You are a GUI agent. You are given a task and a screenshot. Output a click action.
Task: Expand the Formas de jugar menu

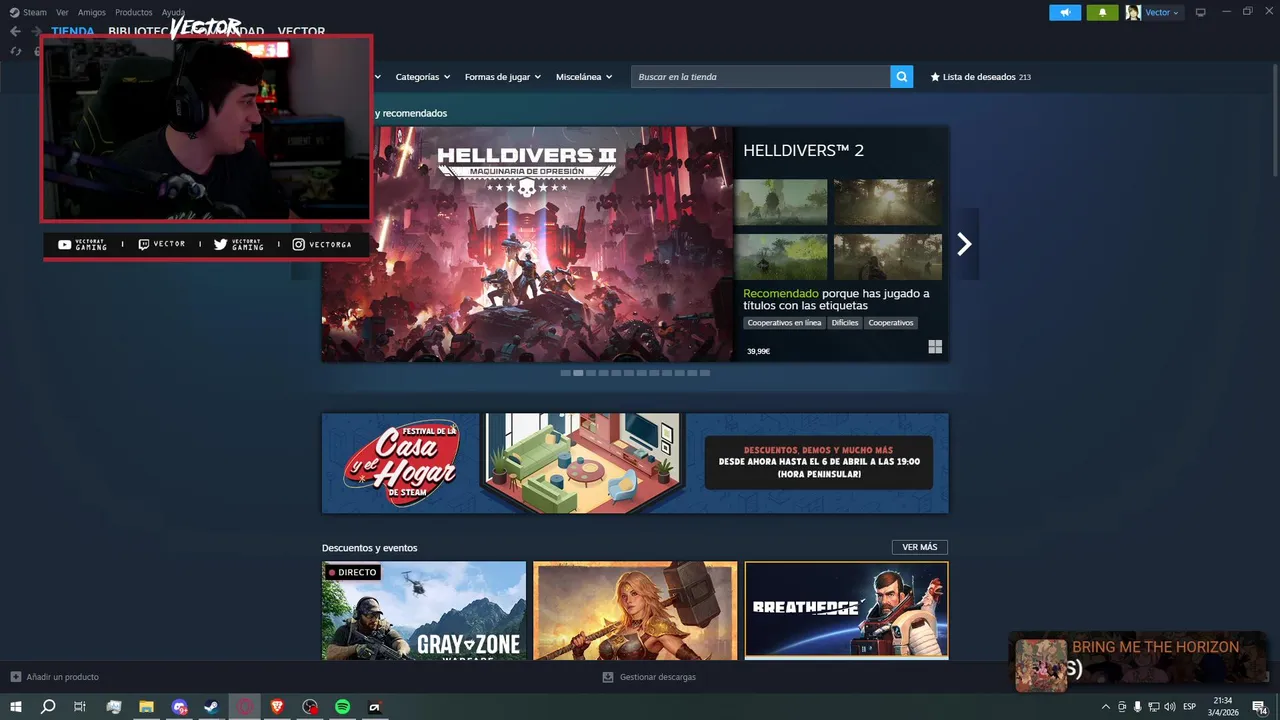click(x=502, y=77)
